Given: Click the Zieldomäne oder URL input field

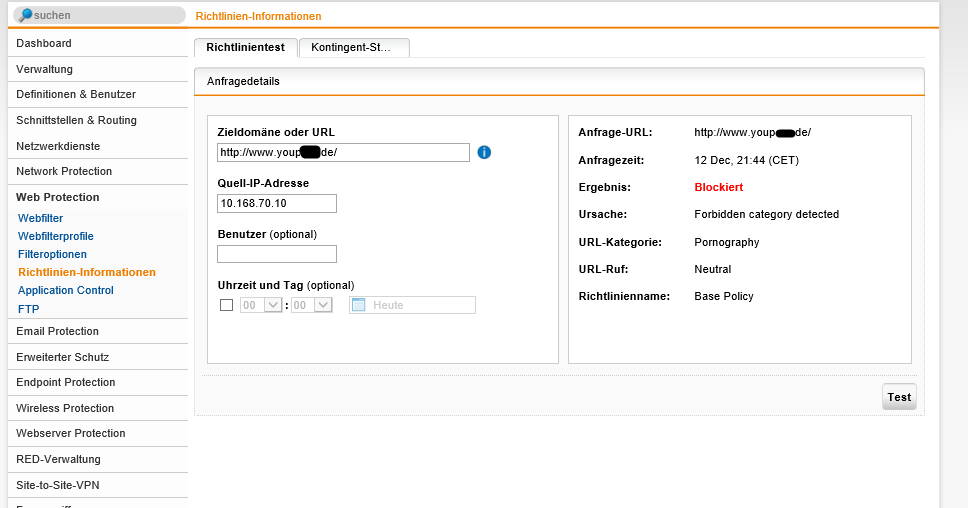Looking at the screenshot, I should [x=343, y=152].
